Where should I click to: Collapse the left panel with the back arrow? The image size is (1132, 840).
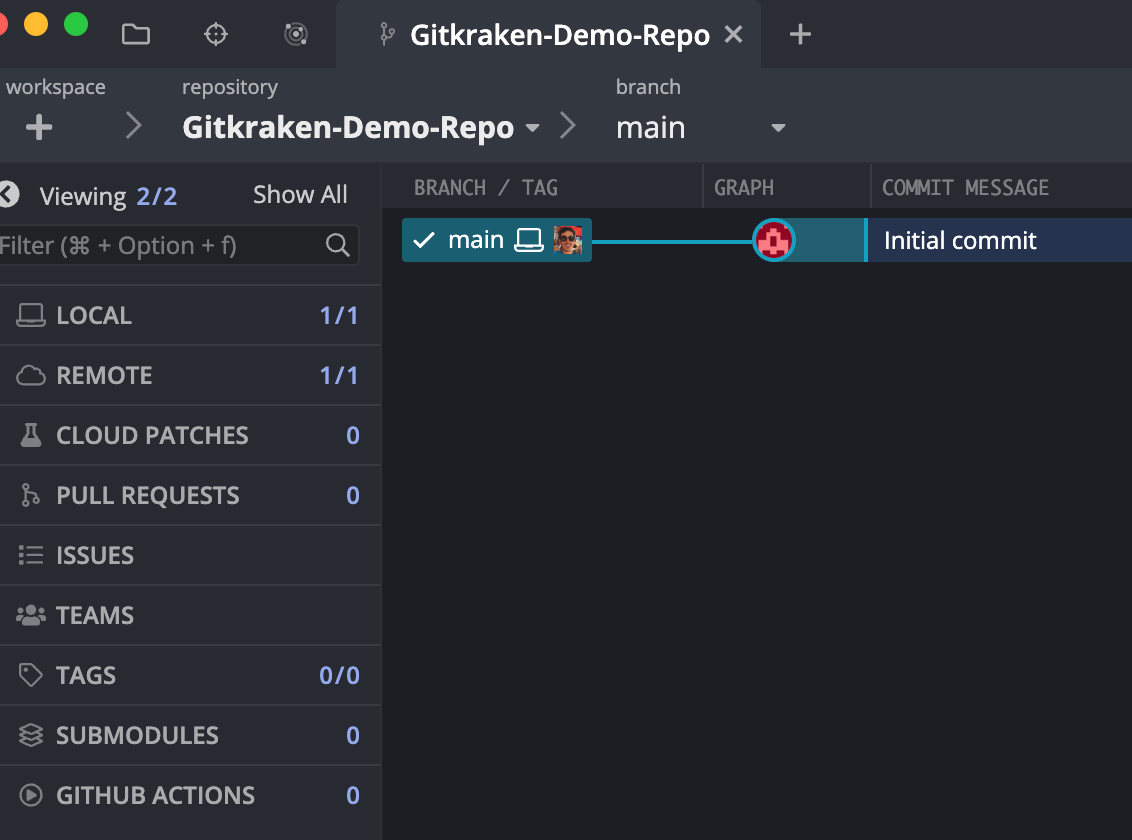(x=9, y=194)
